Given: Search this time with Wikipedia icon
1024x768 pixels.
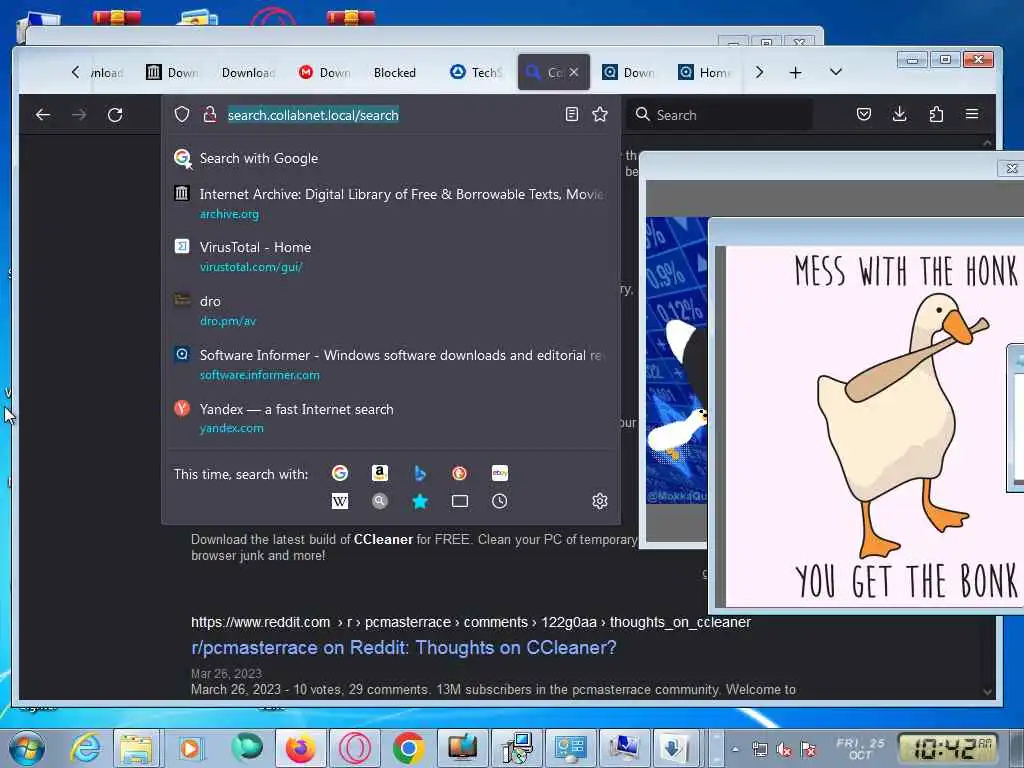Looking at the screenshot, I should pyautogui.click(x=340, y=501).
